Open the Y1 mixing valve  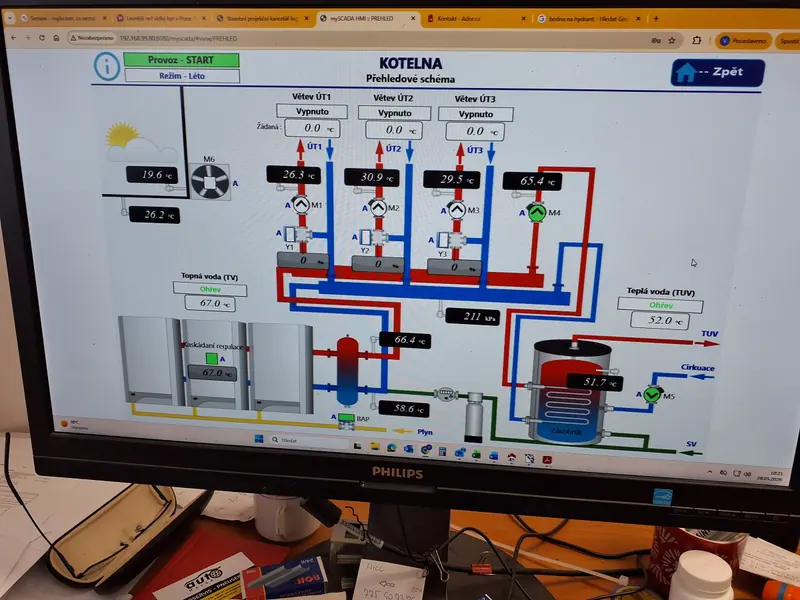296,235
